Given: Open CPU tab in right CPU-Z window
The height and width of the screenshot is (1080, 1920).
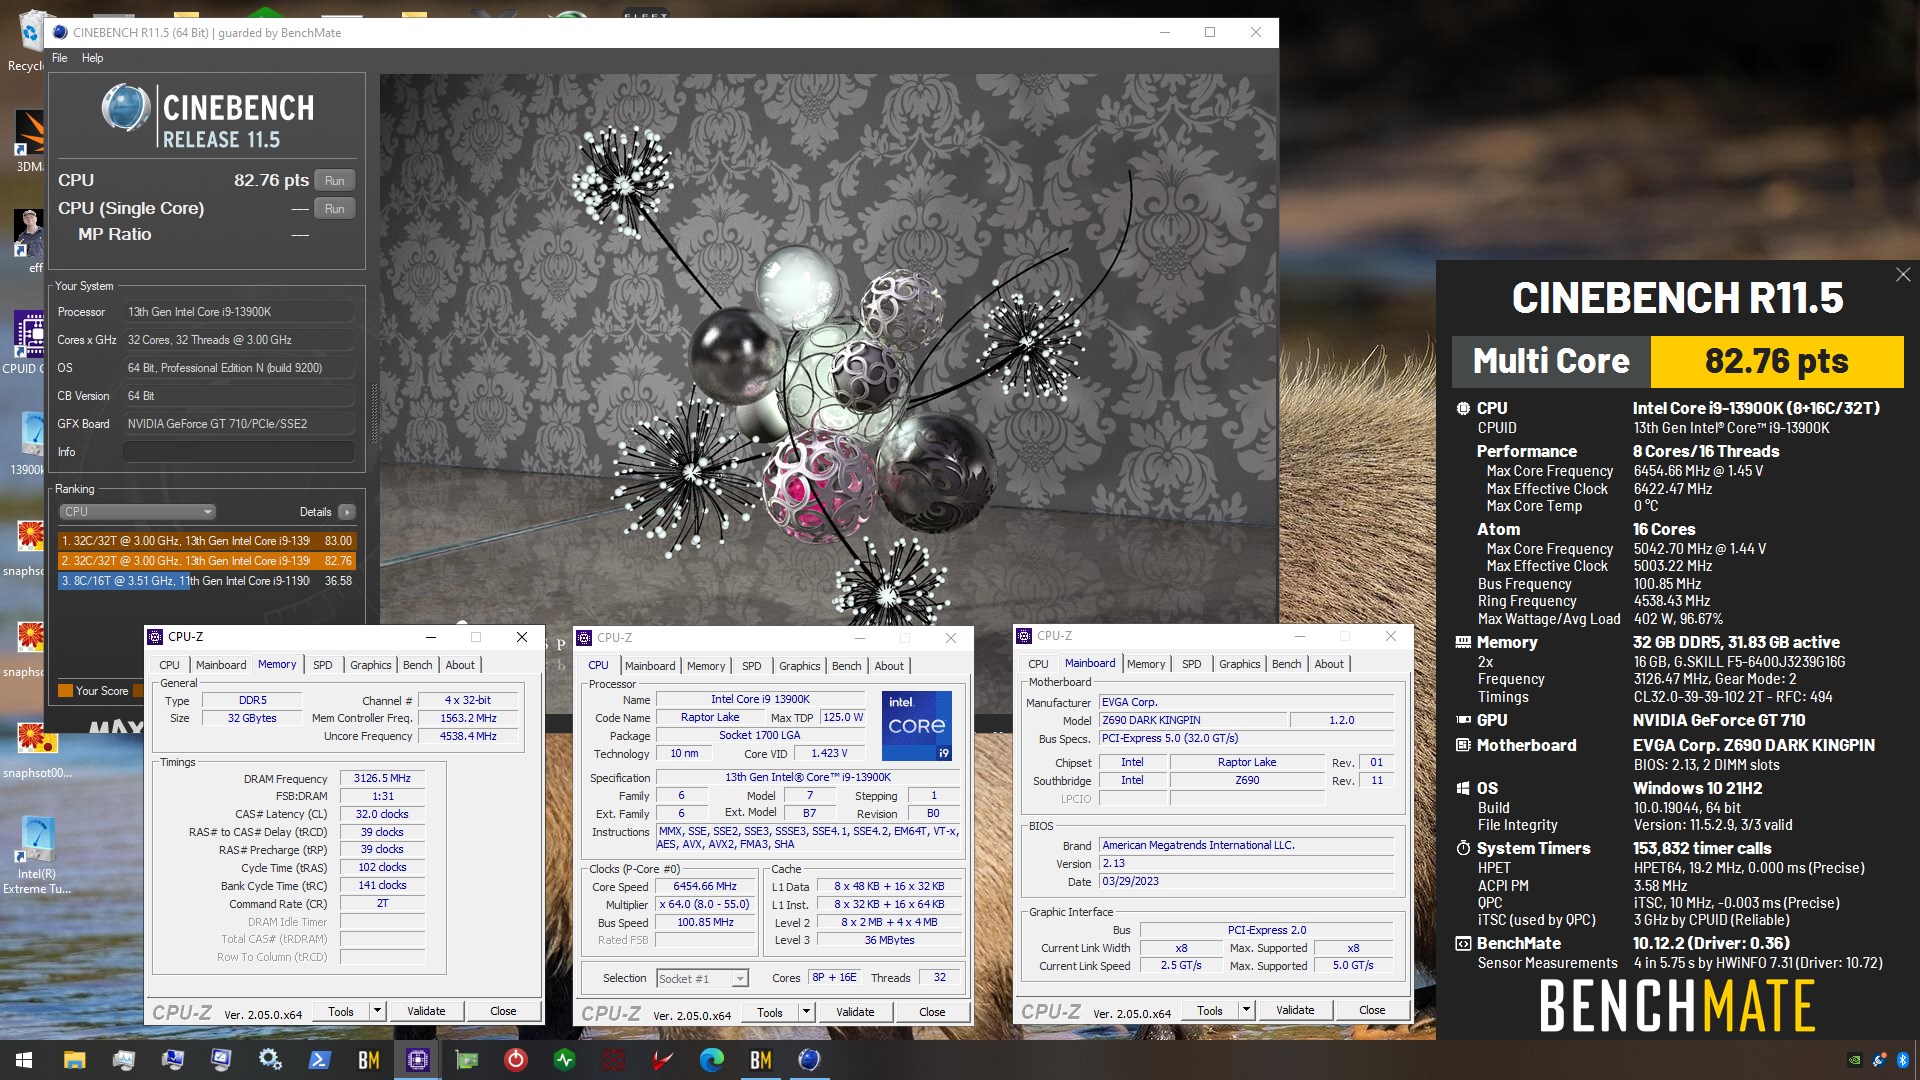Looking at the screenshot, I should pyautogui.click(x=1038, y=664).
